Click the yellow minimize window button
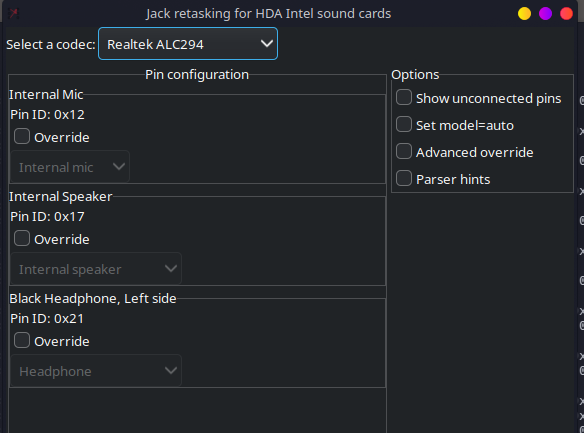584x433 pixels. click(524, 14)
